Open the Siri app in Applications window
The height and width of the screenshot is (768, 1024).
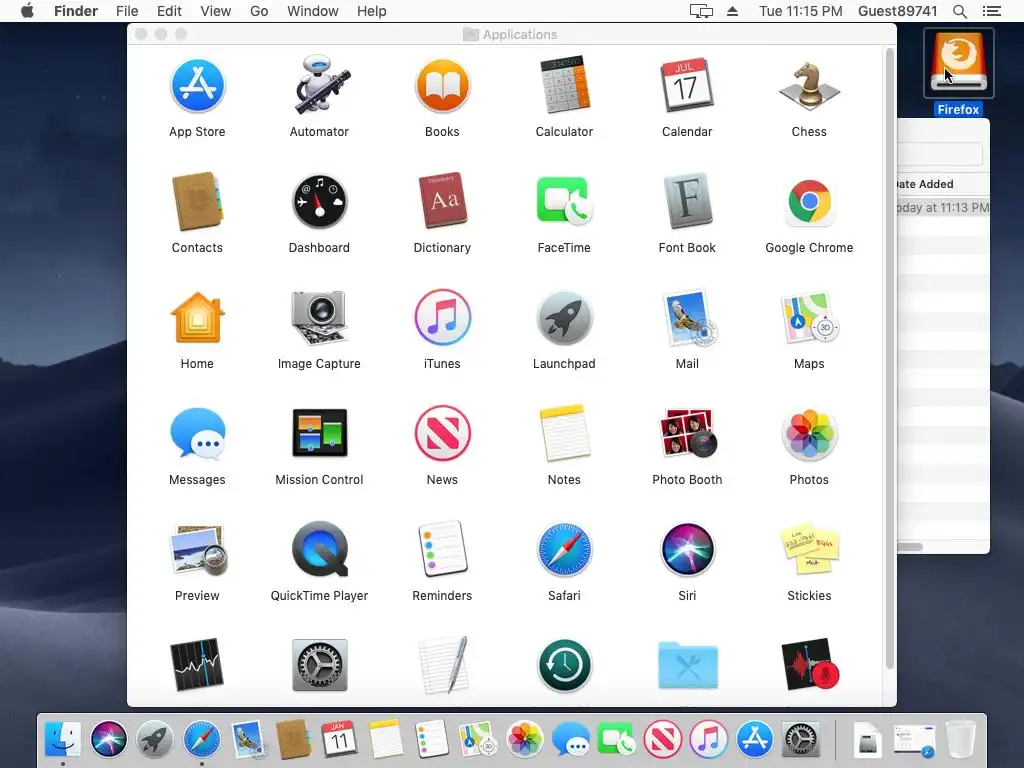point(687,550)
